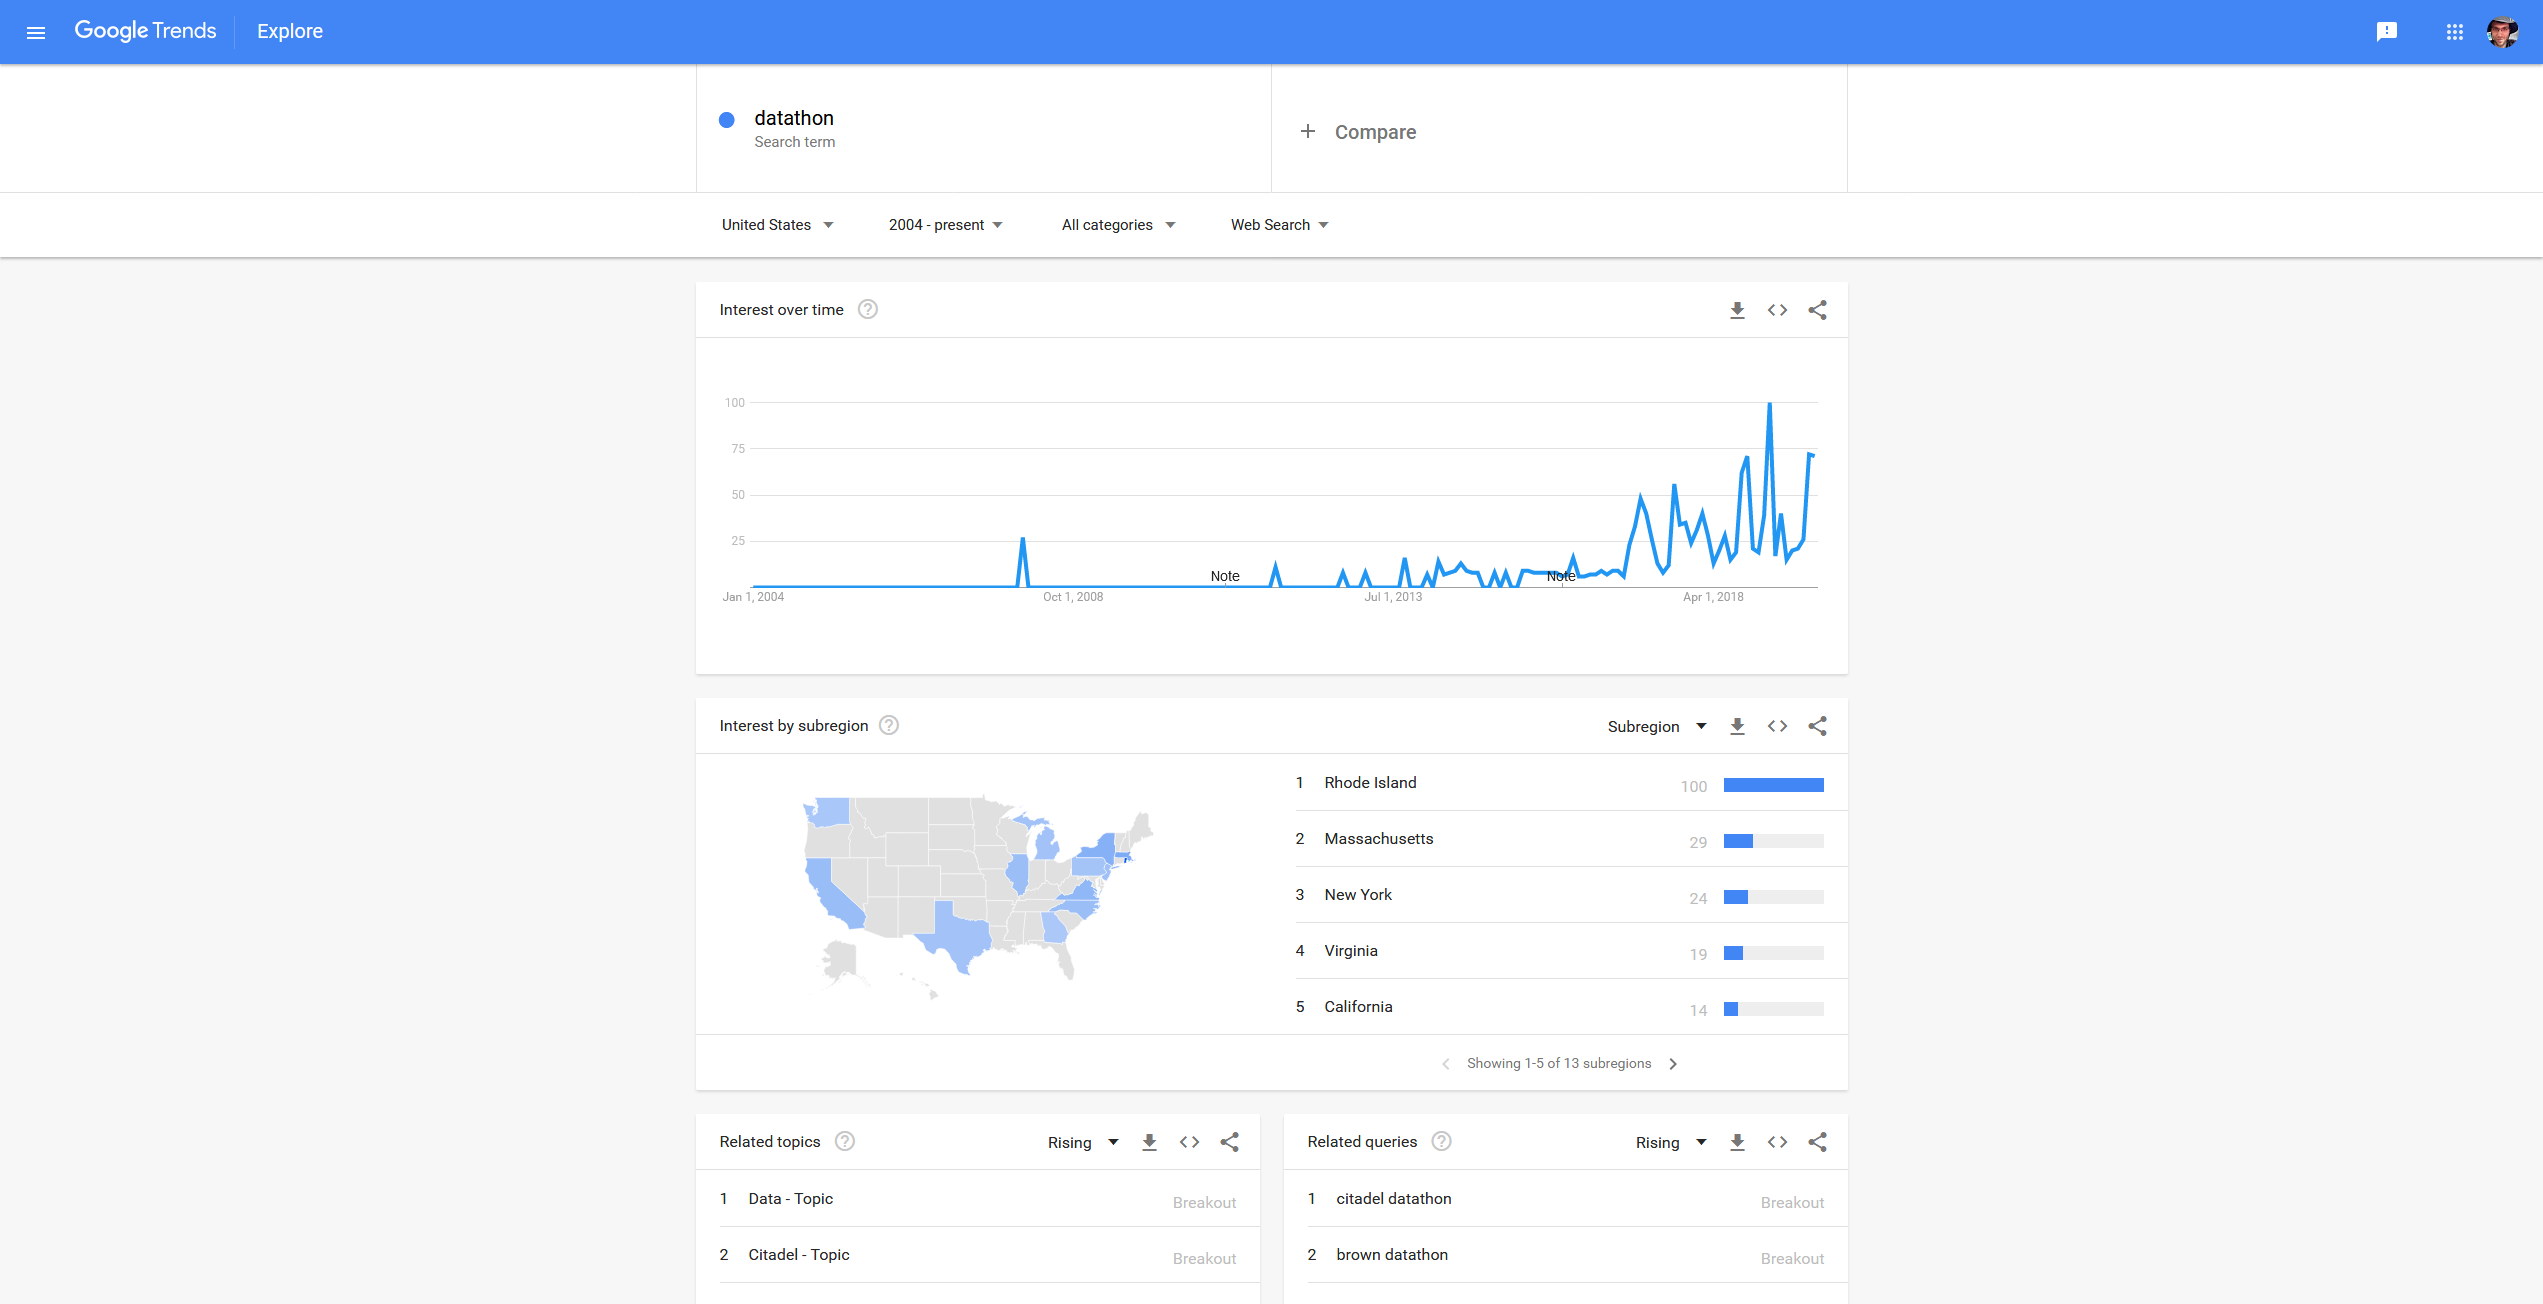Screen dimensions: 2543x1304
Task: Click the download icon for Interest by subregion
Action: pyautogui.click(x=1735, y=725)
